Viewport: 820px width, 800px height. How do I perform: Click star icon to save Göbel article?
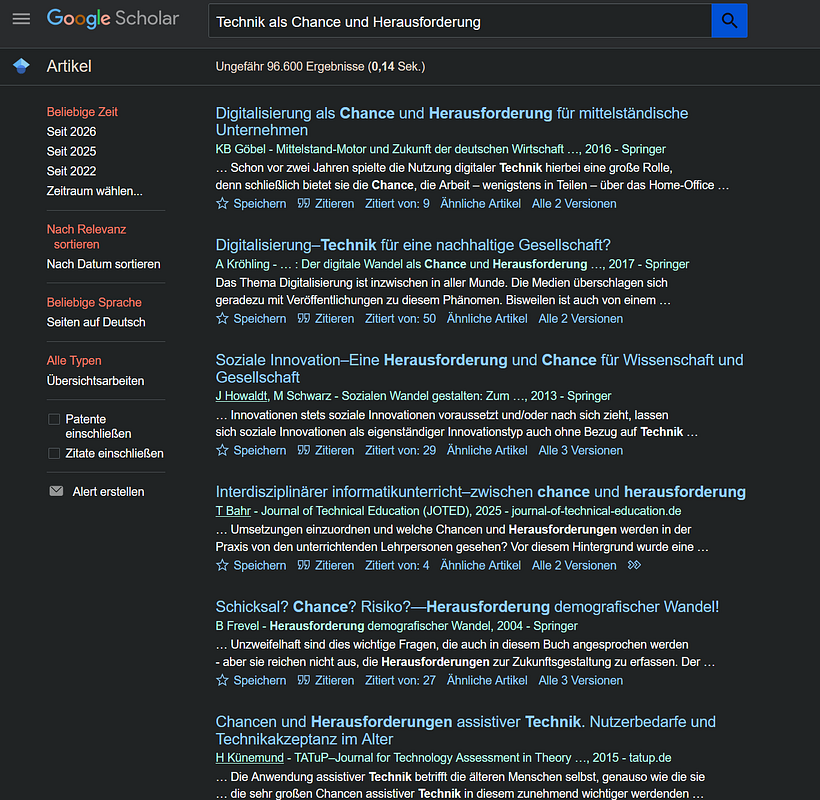pyautogui.click(x=223, y=203)
